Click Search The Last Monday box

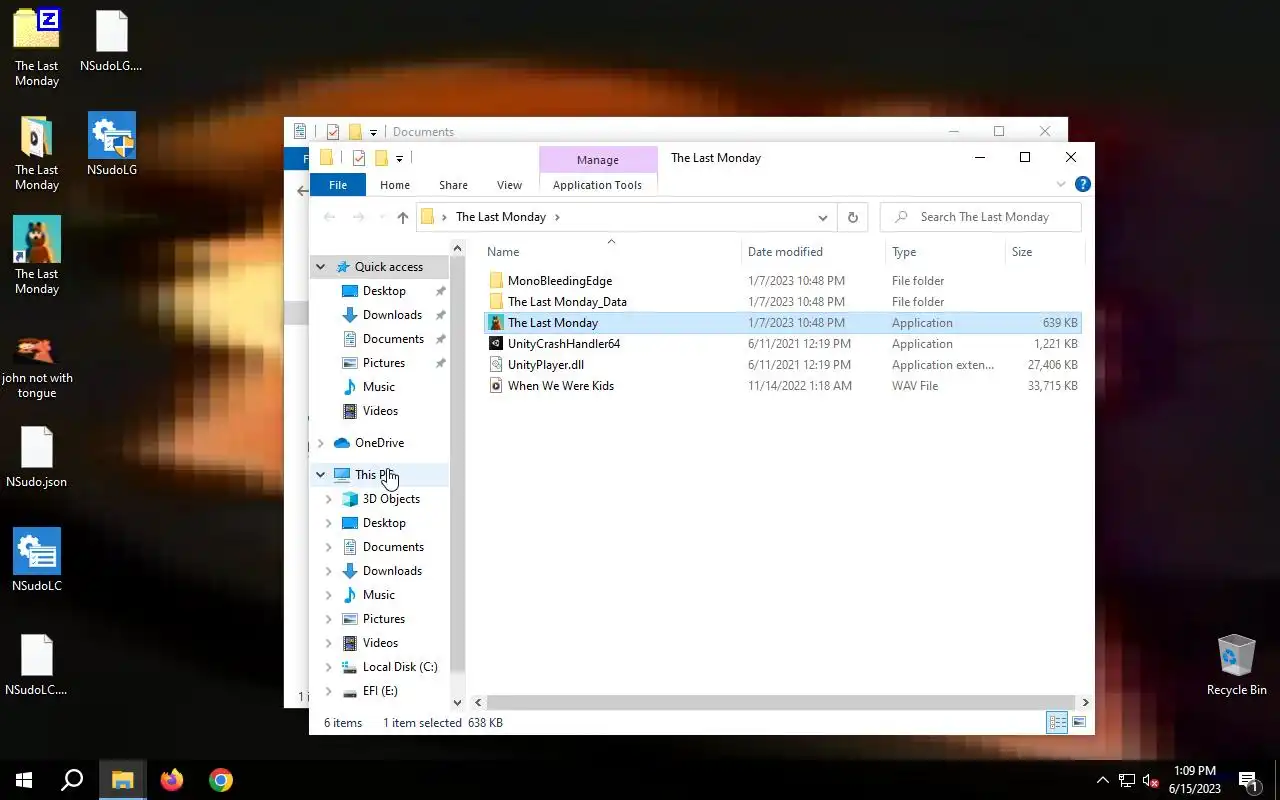(x=980, y=217)
